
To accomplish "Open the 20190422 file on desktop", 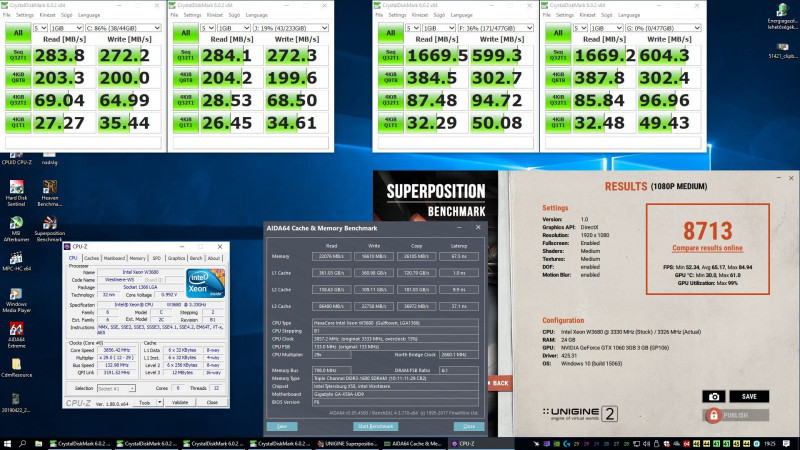I will click(x=16, y=402).
